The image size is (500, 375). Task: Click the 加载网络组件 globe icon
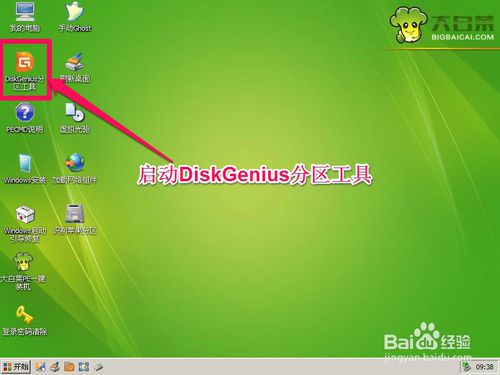75,169
